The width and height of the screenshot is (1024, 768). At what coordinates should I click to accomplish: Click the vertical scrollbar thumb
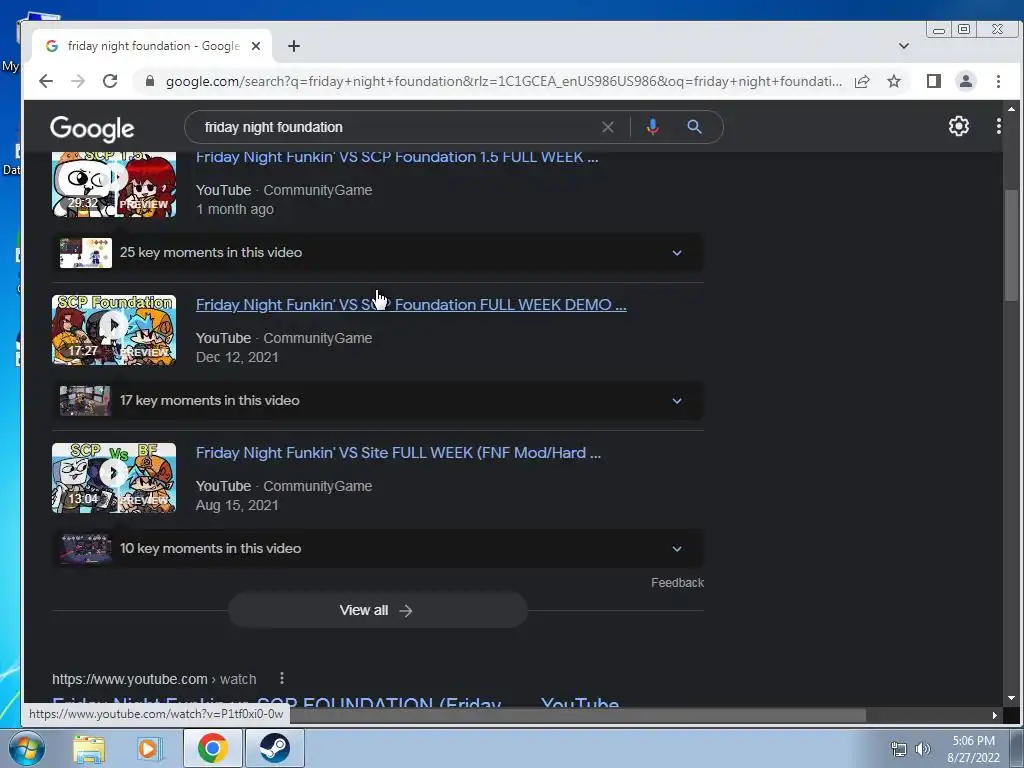tap(1011, 245)
